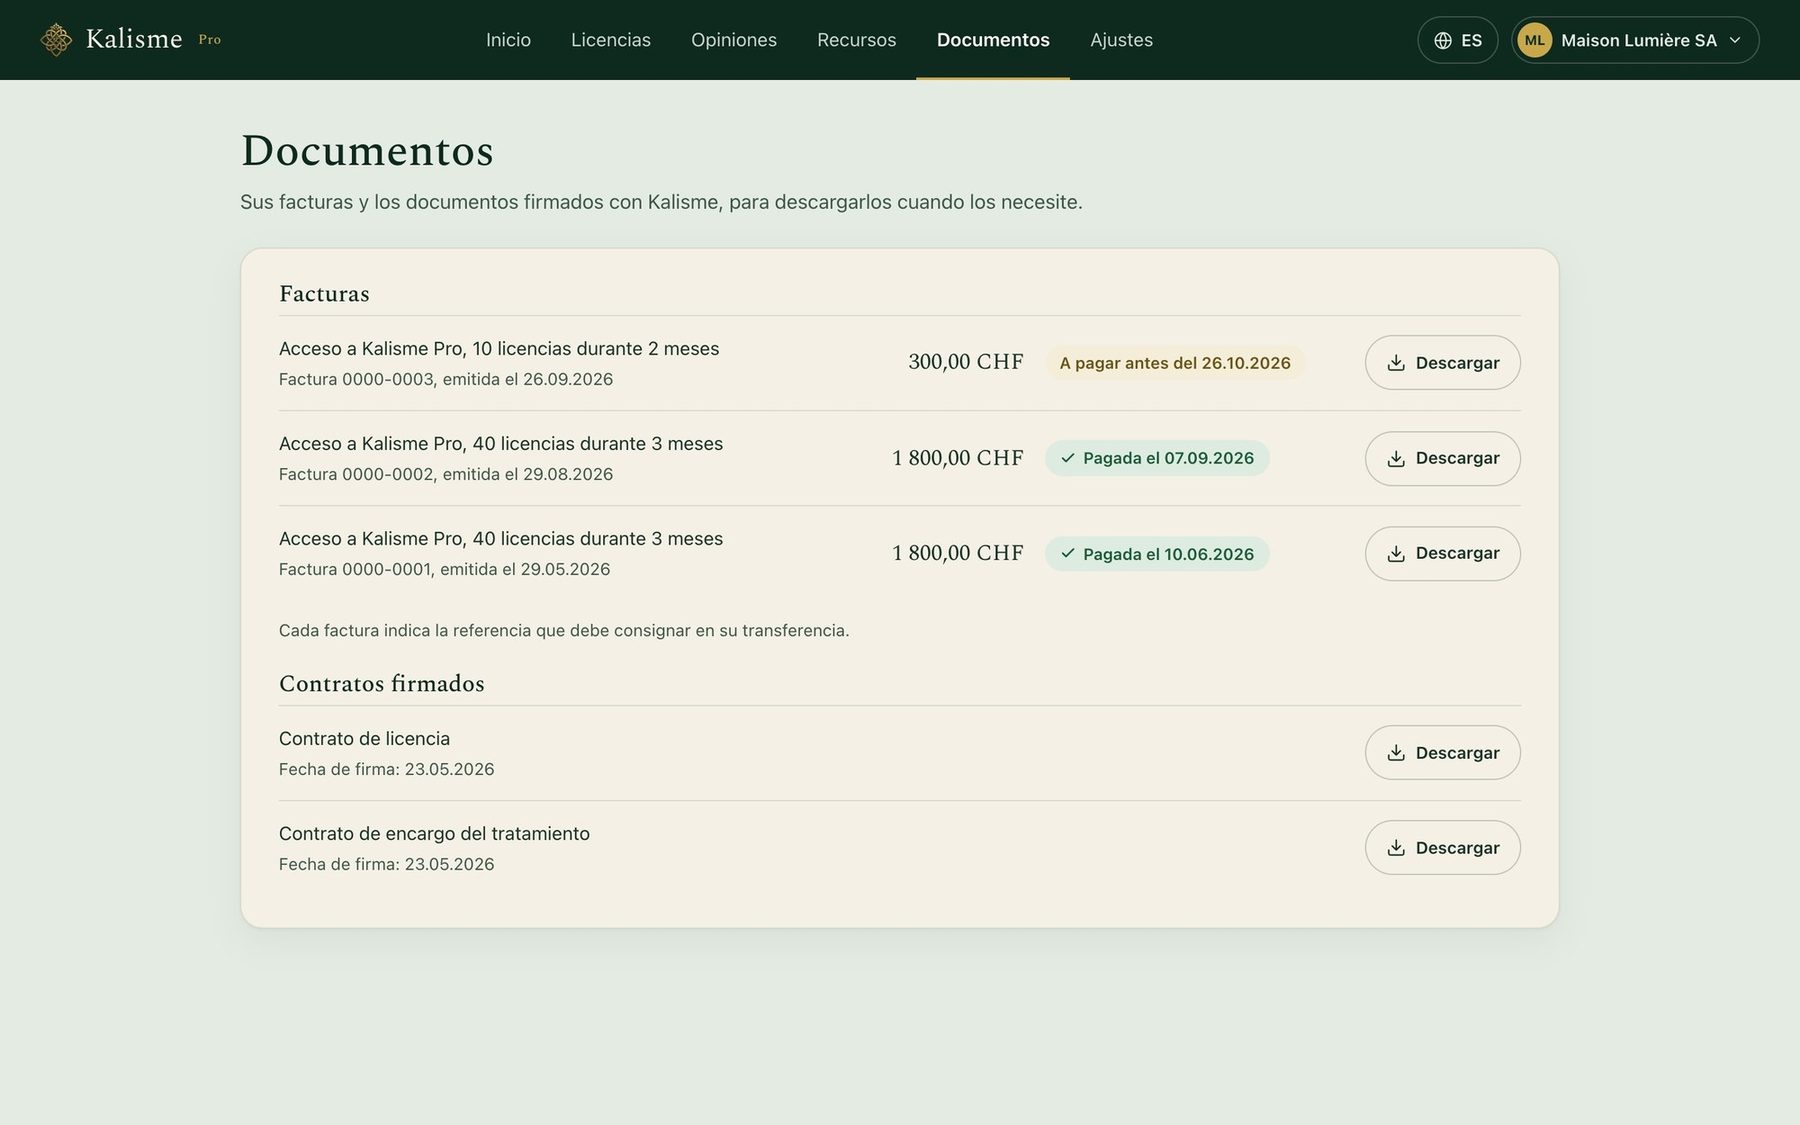
Task: Go to the Licencias tab
Action: pyautogui.click(x=611, y=40)
